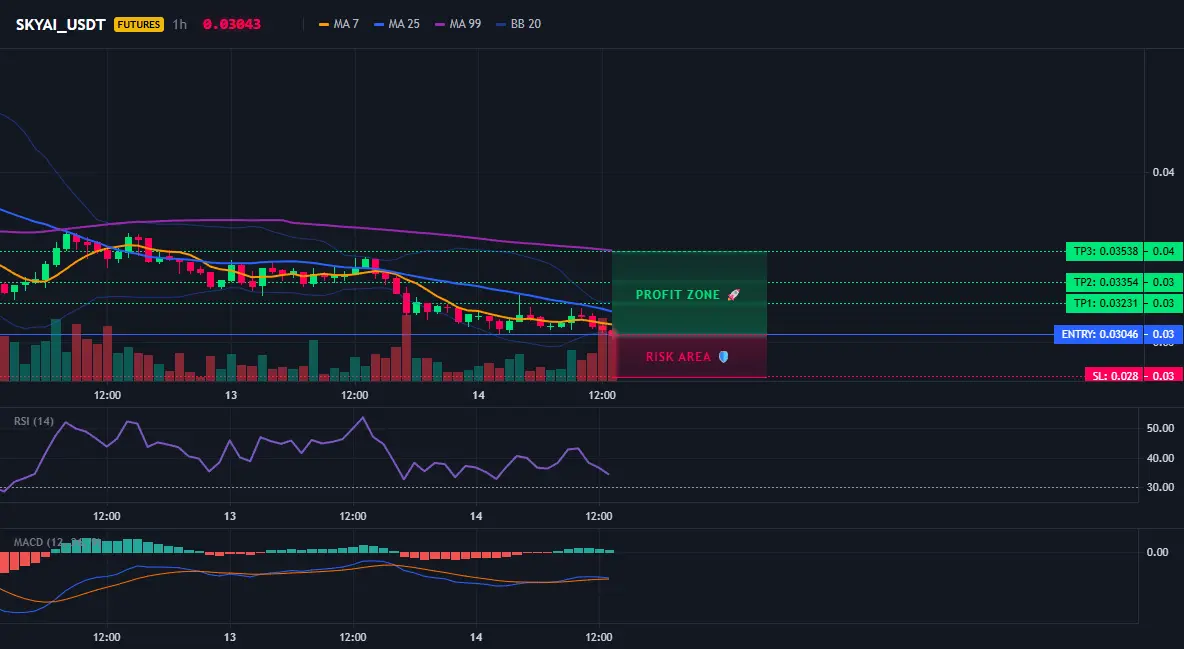Screen dimensions: 1184x649
Task: Select the TP3: 0.03538 price label
Action: [1104, 252]
